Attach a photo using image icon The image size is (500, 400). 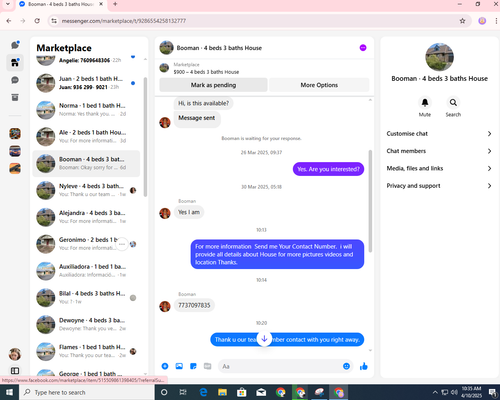(179, 366)
